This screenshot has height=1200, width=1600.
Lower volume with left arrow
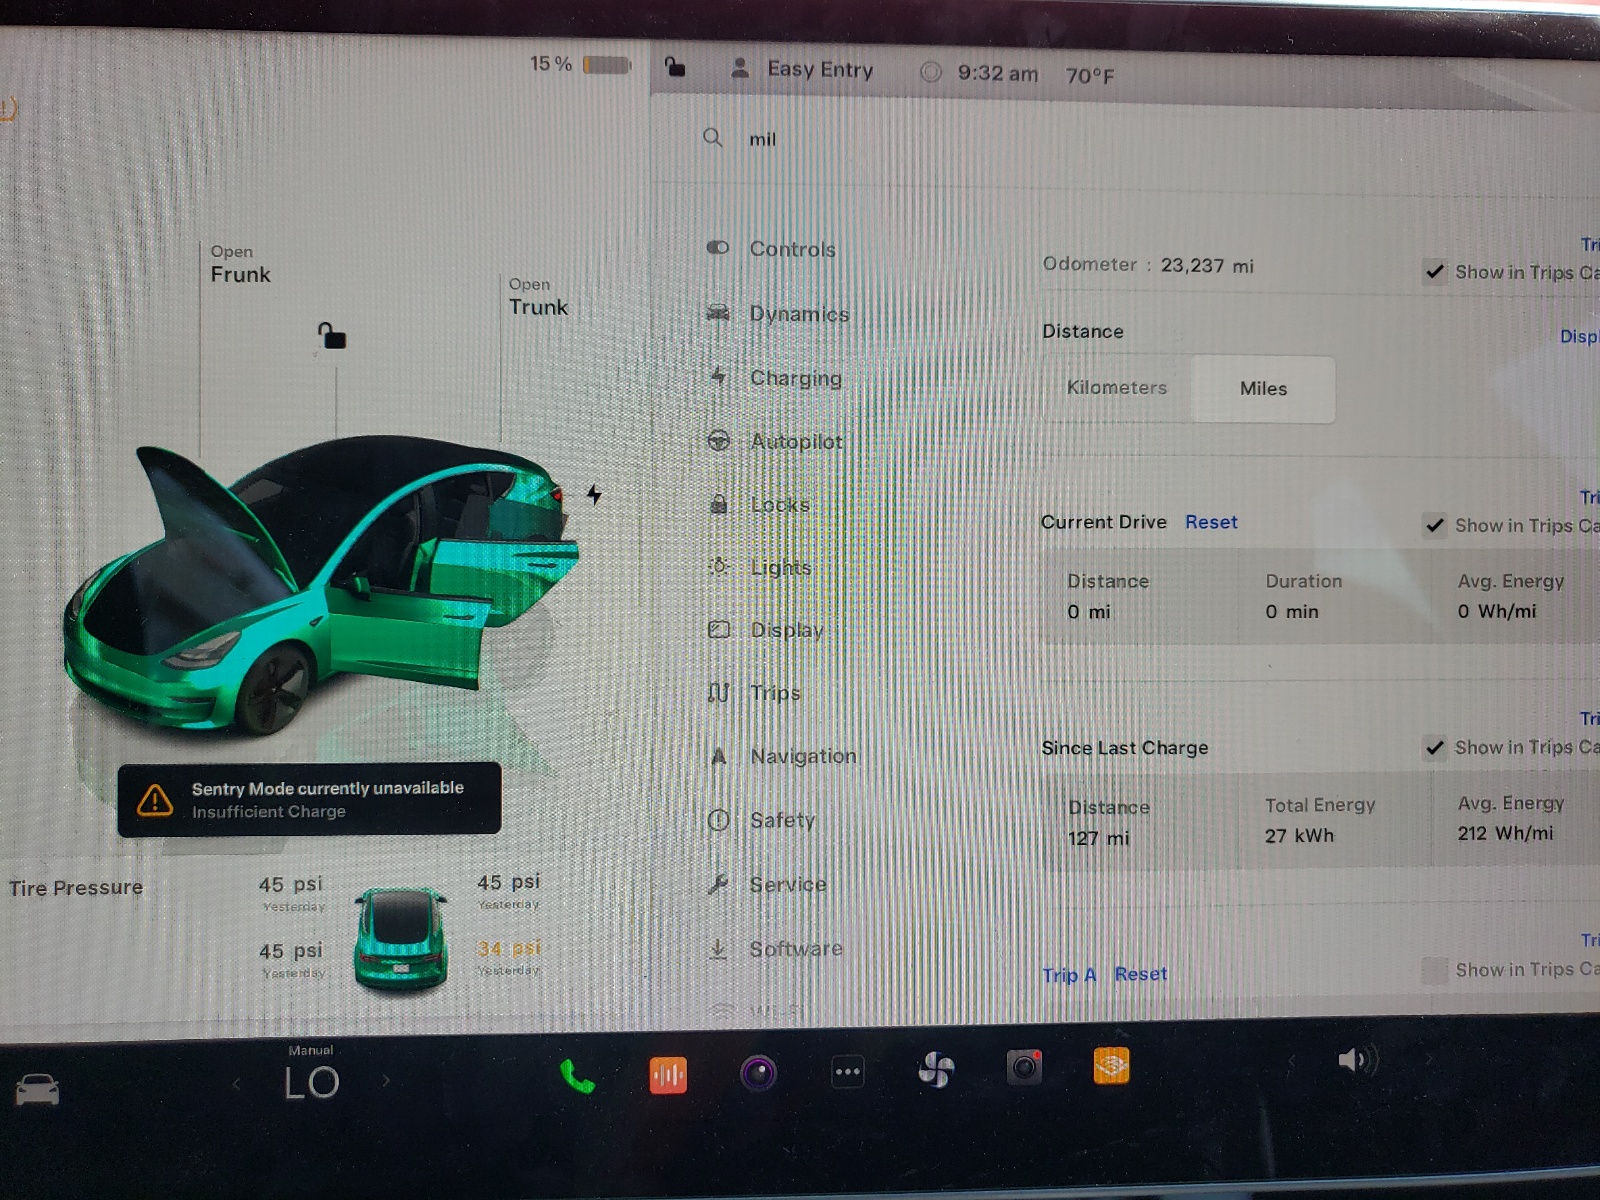click(1290, 1060)
